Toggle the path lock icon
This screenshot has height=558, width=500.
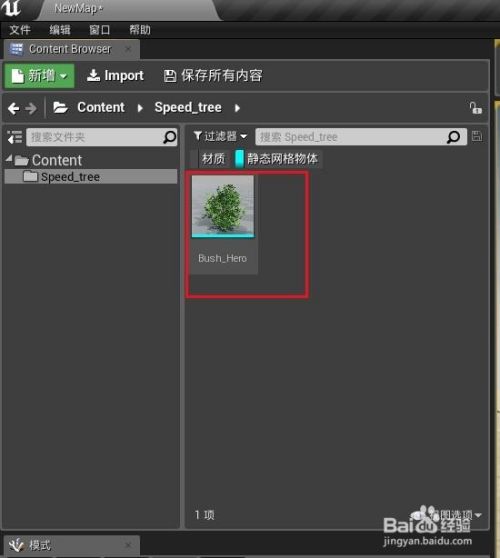(x=475, y=108)
